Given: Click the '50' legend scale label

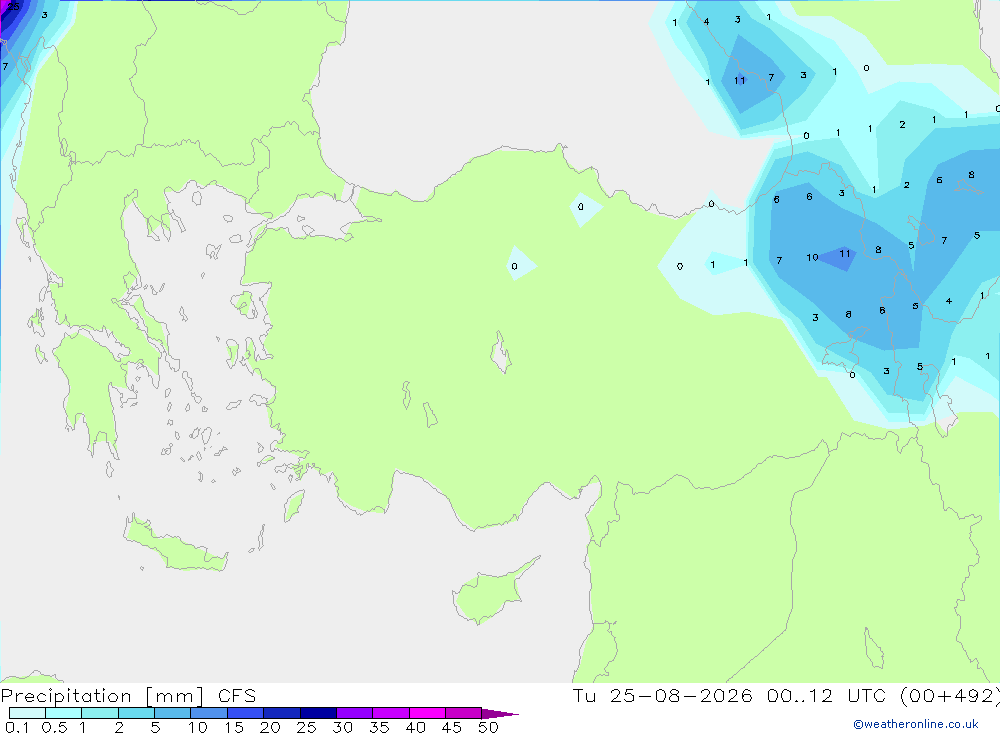Looking at the screenshot, I should click(488, 727).
